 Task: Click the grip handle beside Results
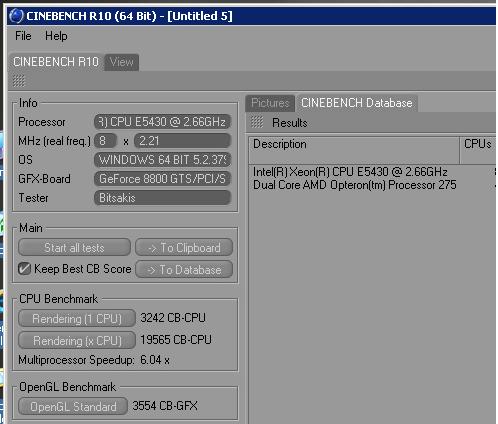[x=257, y=122]
